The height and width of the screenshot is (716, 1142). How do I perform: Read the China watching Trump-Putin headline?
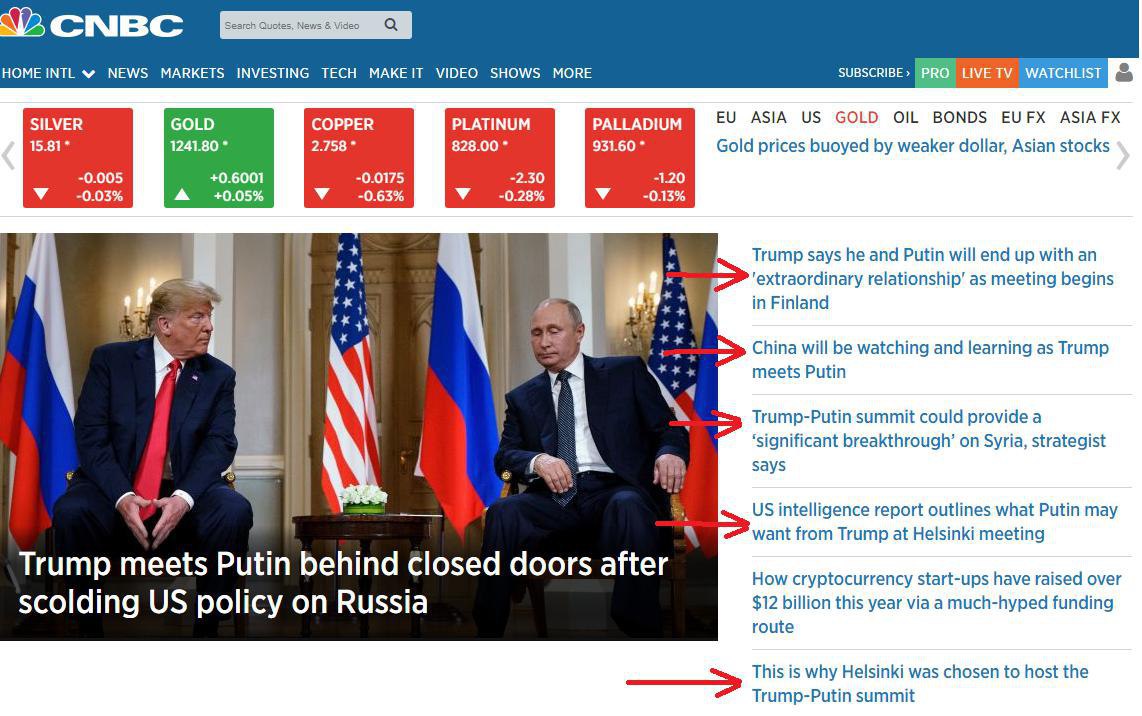click(930, 360)
